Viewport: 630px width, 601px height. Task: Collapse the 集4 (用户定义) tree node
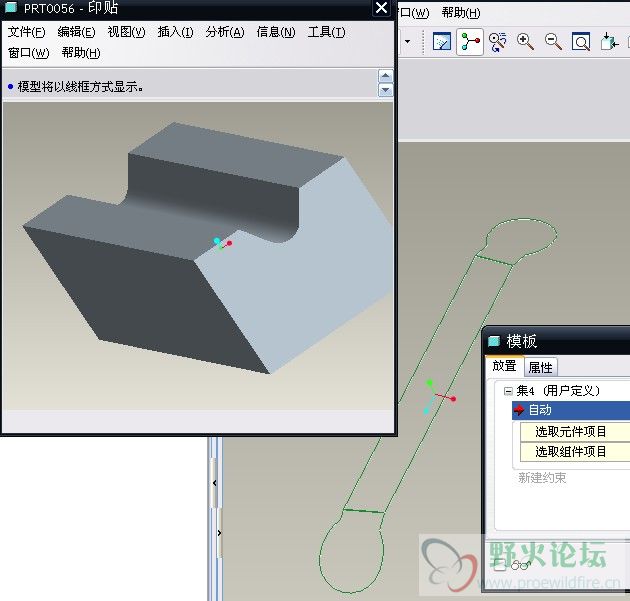click(x=508, y=391)
